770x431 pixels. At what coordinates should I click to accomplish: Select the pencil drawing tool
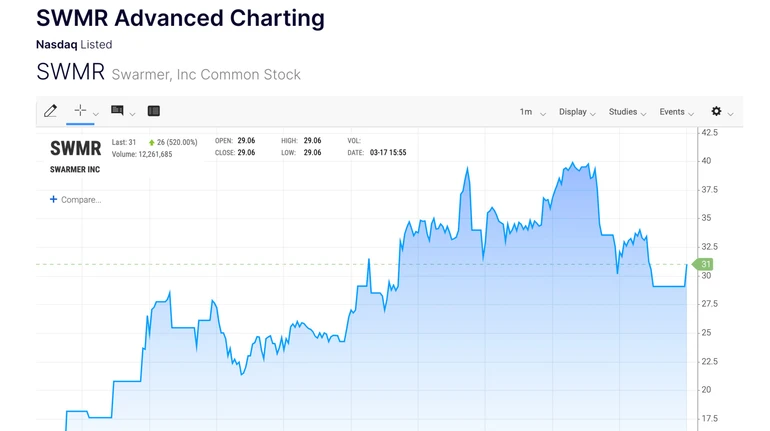50,111
